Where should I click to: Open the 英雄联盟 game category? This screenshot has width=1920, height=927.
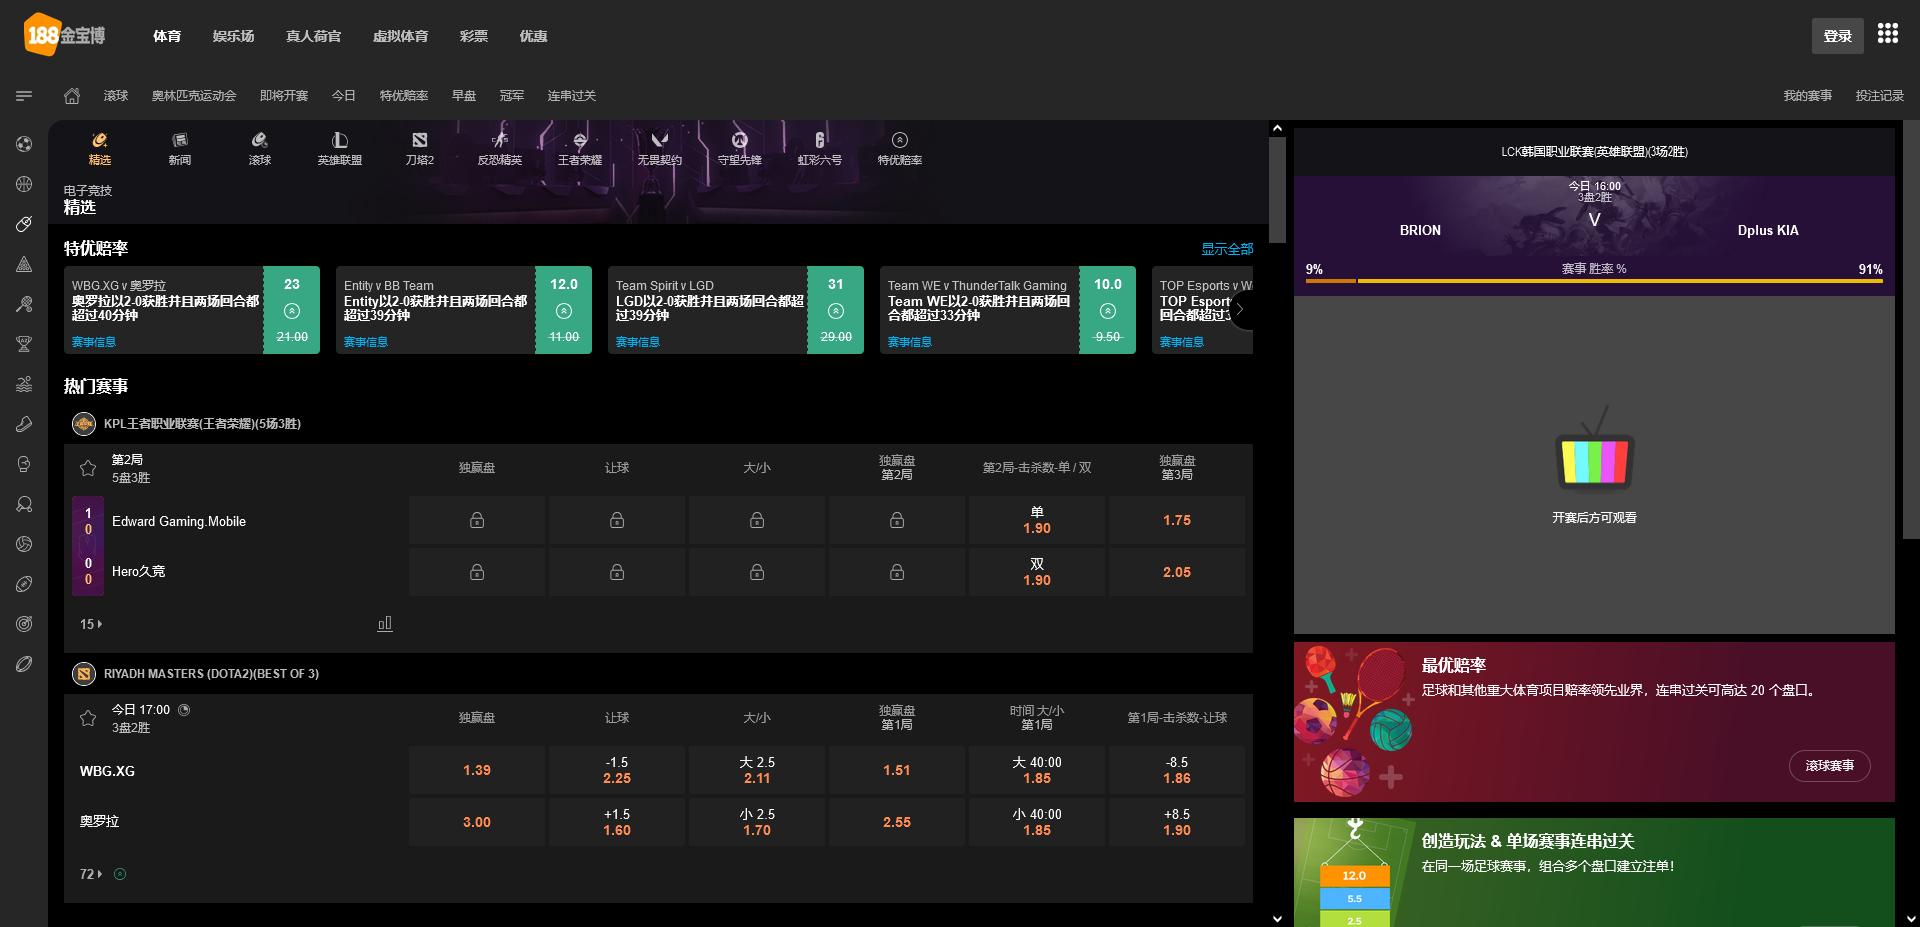[340, 148]
